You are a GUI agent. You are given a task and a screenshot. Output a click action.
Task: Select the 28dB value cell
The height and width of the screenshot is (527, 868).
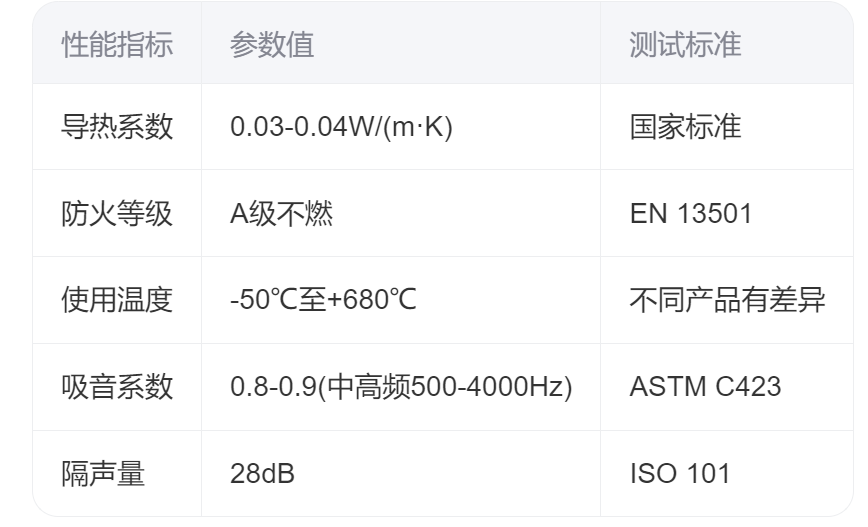tap(262, 474)
